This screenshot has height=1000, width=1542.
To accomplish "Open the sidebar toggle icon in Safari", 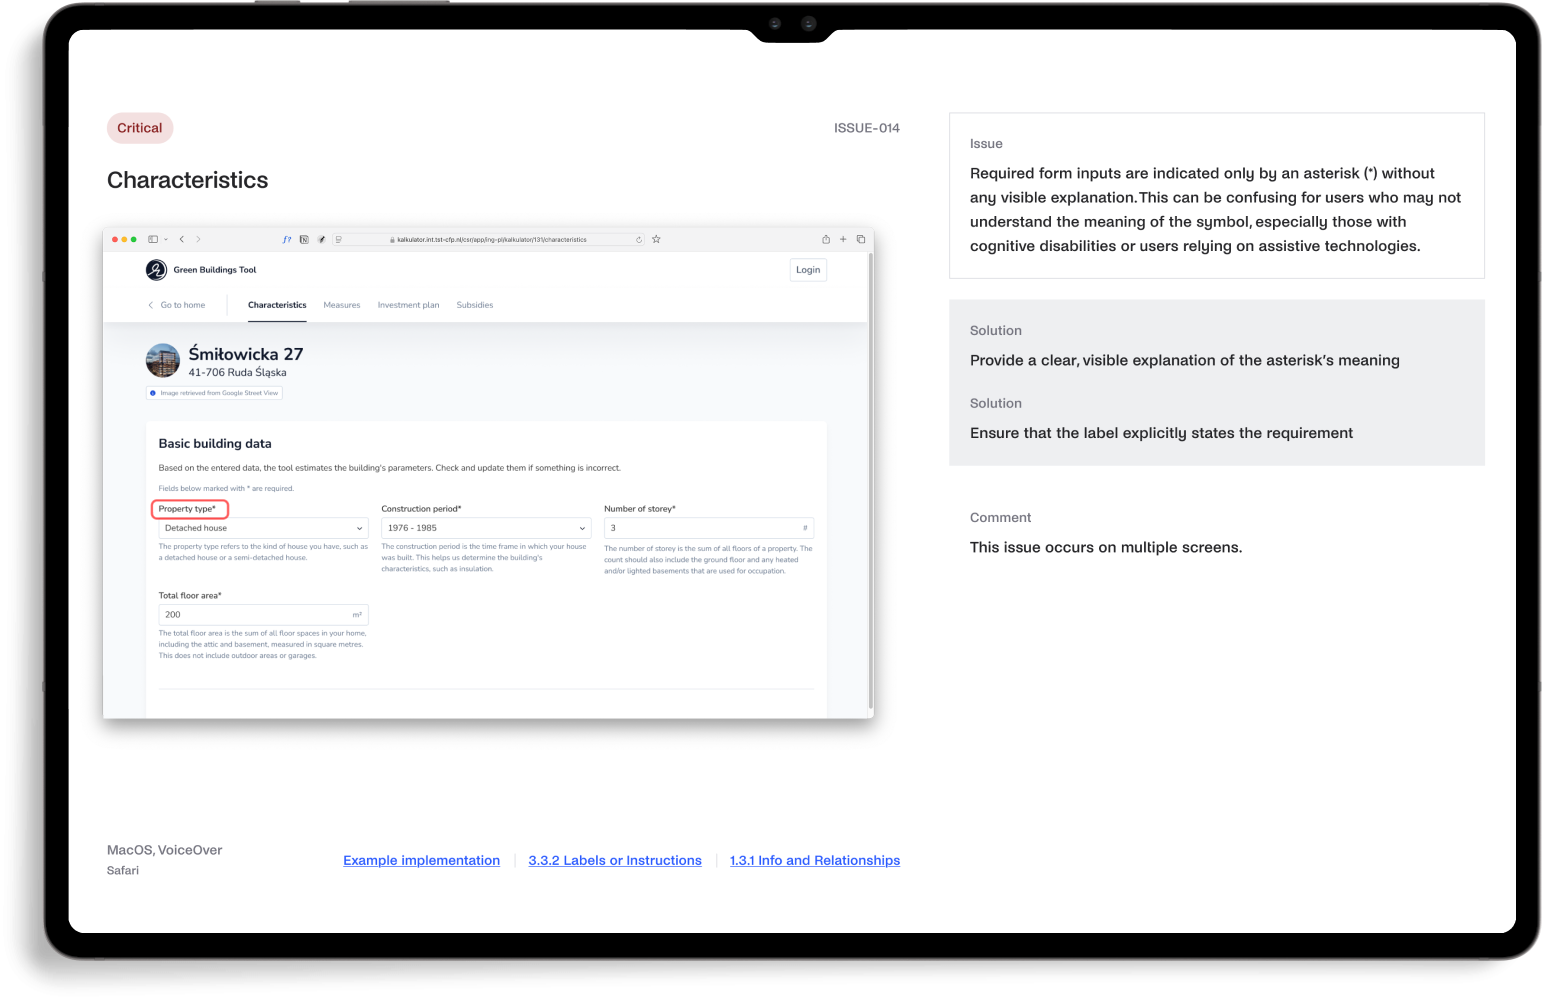I will [x=152, y=239].
